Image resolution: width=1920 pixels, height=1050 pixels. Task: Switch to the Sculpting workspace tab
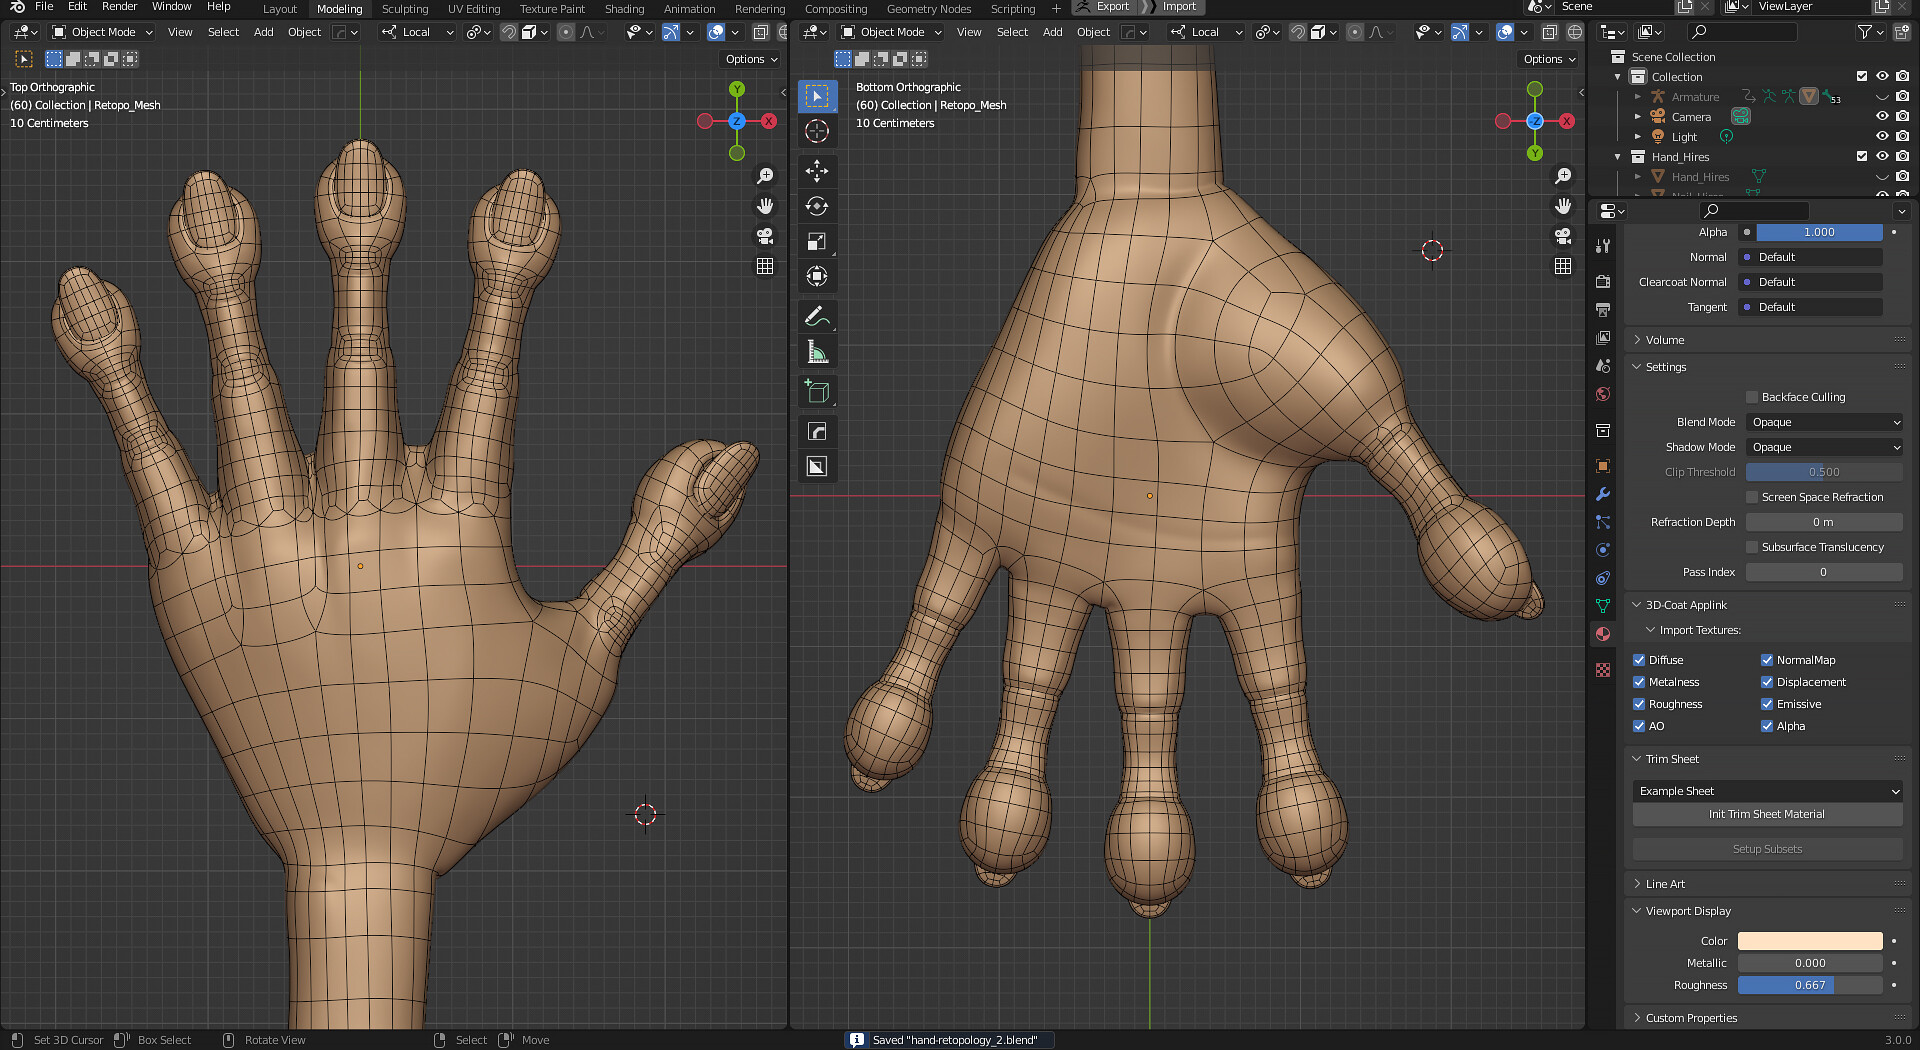click(x=405, y=8)
